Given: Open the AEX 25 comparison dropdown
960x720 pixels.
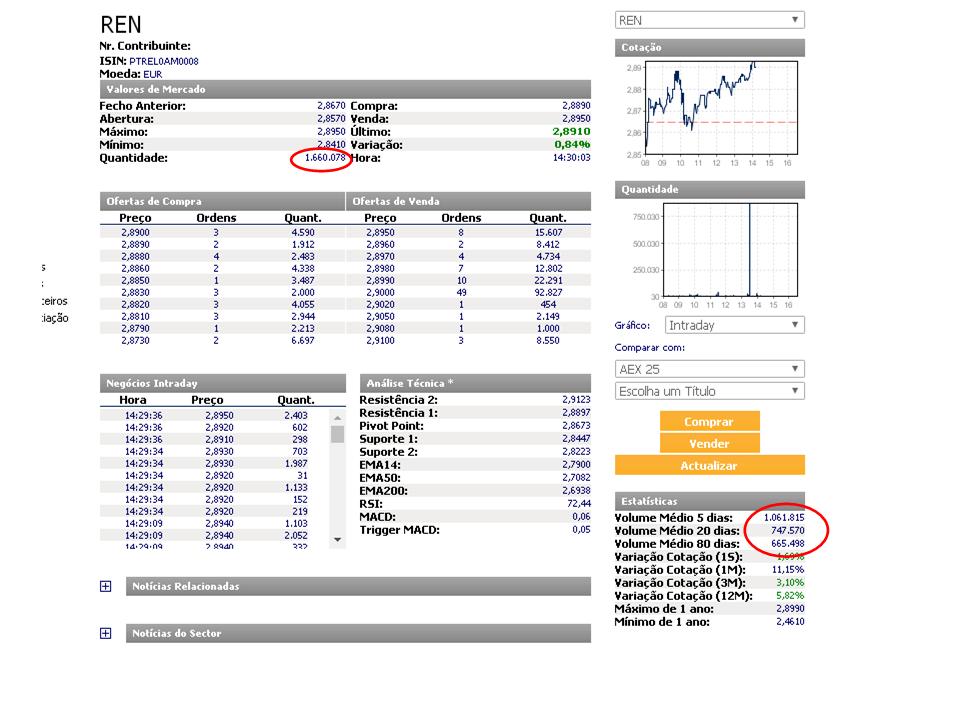Looking at the screenshot, I should click(710, 369).
